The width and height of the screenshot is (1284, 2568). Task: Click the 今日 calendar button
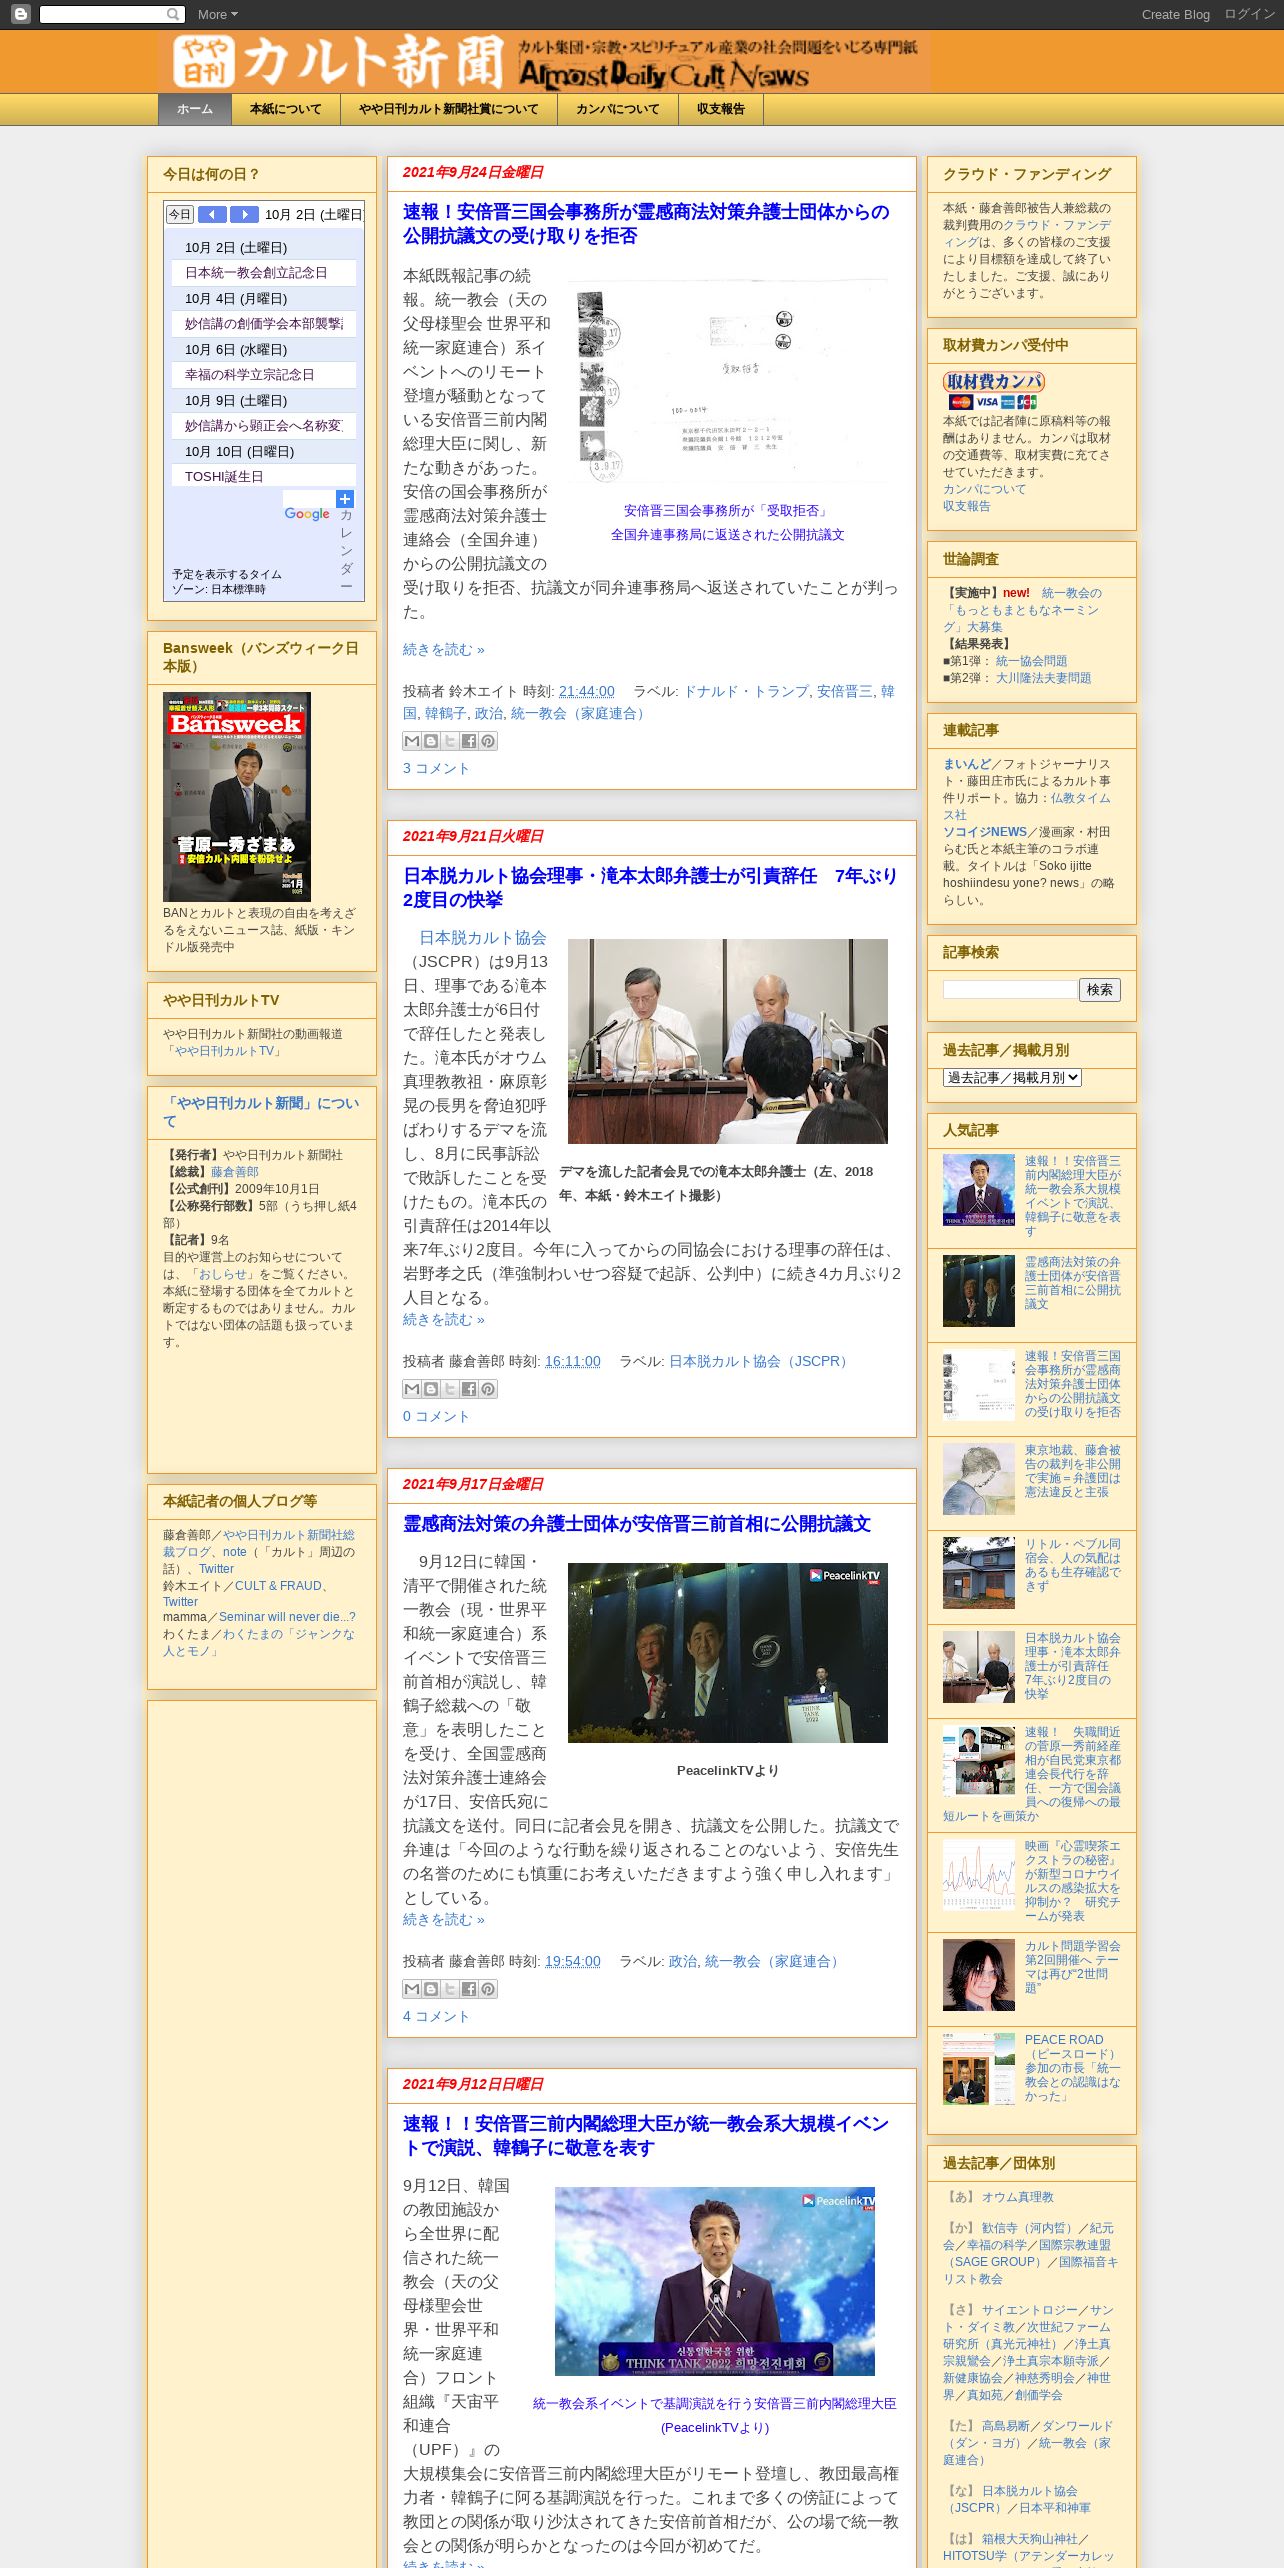pos(180,214)
